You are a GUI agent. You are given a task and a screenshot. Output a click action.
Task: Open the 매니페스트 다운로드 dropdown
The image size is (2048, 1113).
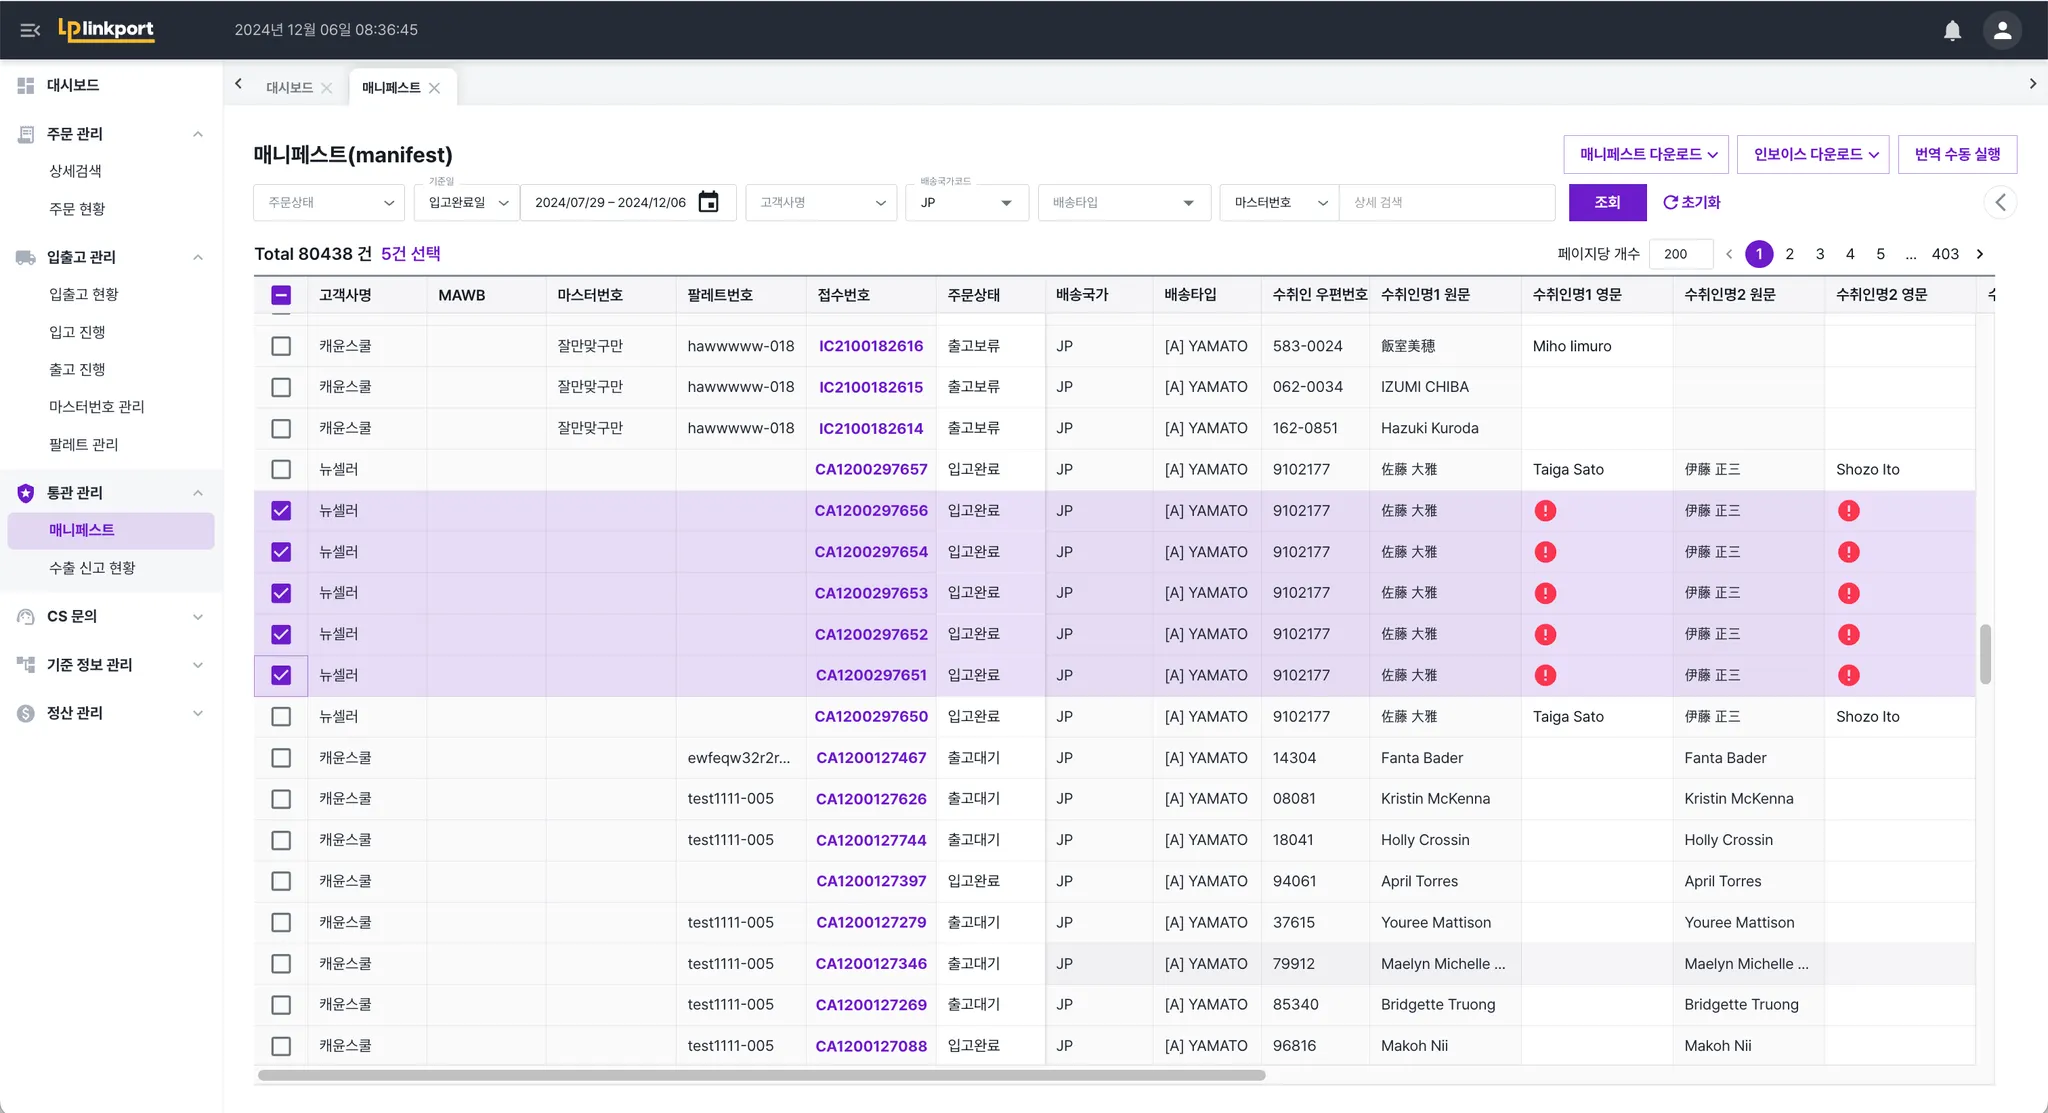pos(1646,154)
